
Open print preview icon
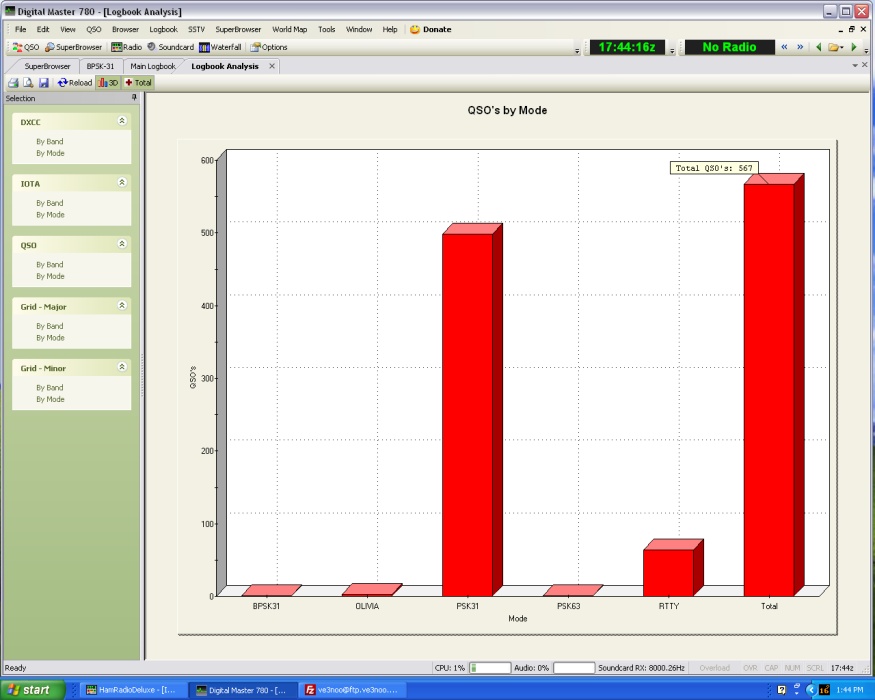click(28, 83)
